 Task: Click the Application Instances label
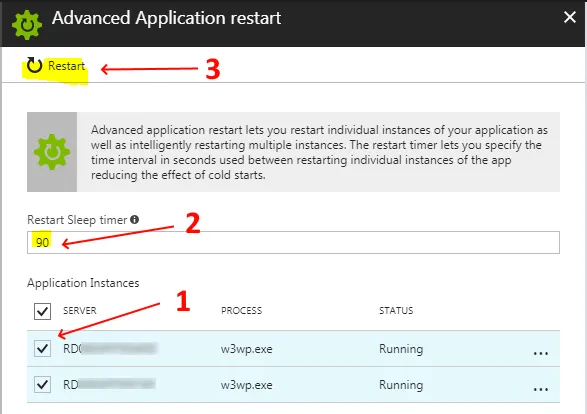pos(83,283)
